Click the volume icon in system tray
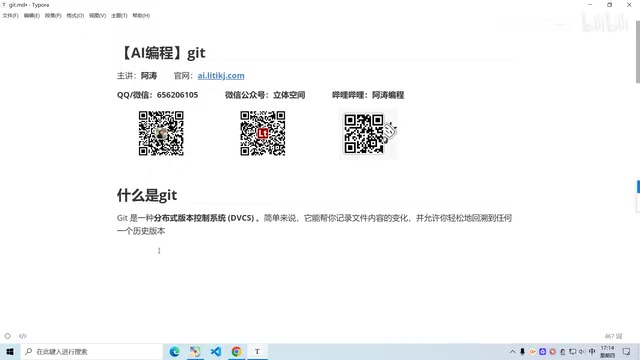640x360 pixels. pos(582,351)
